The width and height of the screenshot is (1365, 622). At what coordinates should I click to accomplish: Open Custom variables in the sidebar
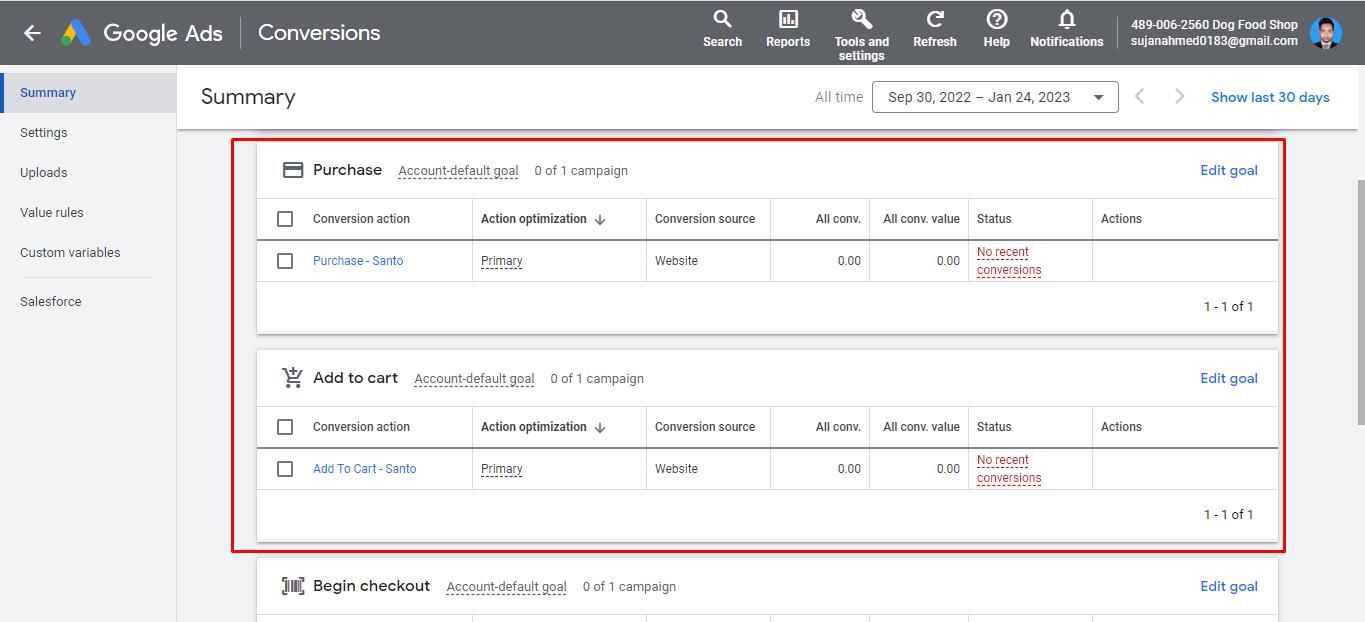point(70,253)
